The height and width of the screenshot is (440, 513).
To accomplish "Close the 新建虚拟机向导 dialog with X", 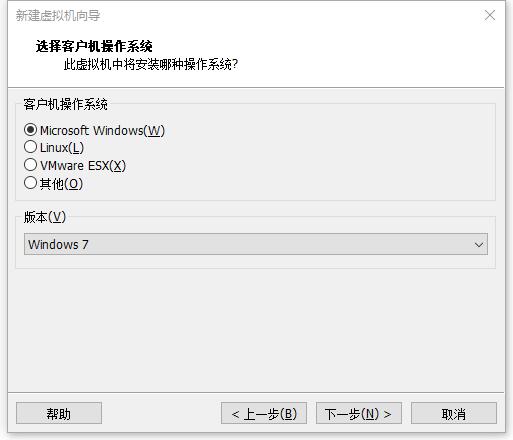I will pyautogui.click(x=490, y=15).
